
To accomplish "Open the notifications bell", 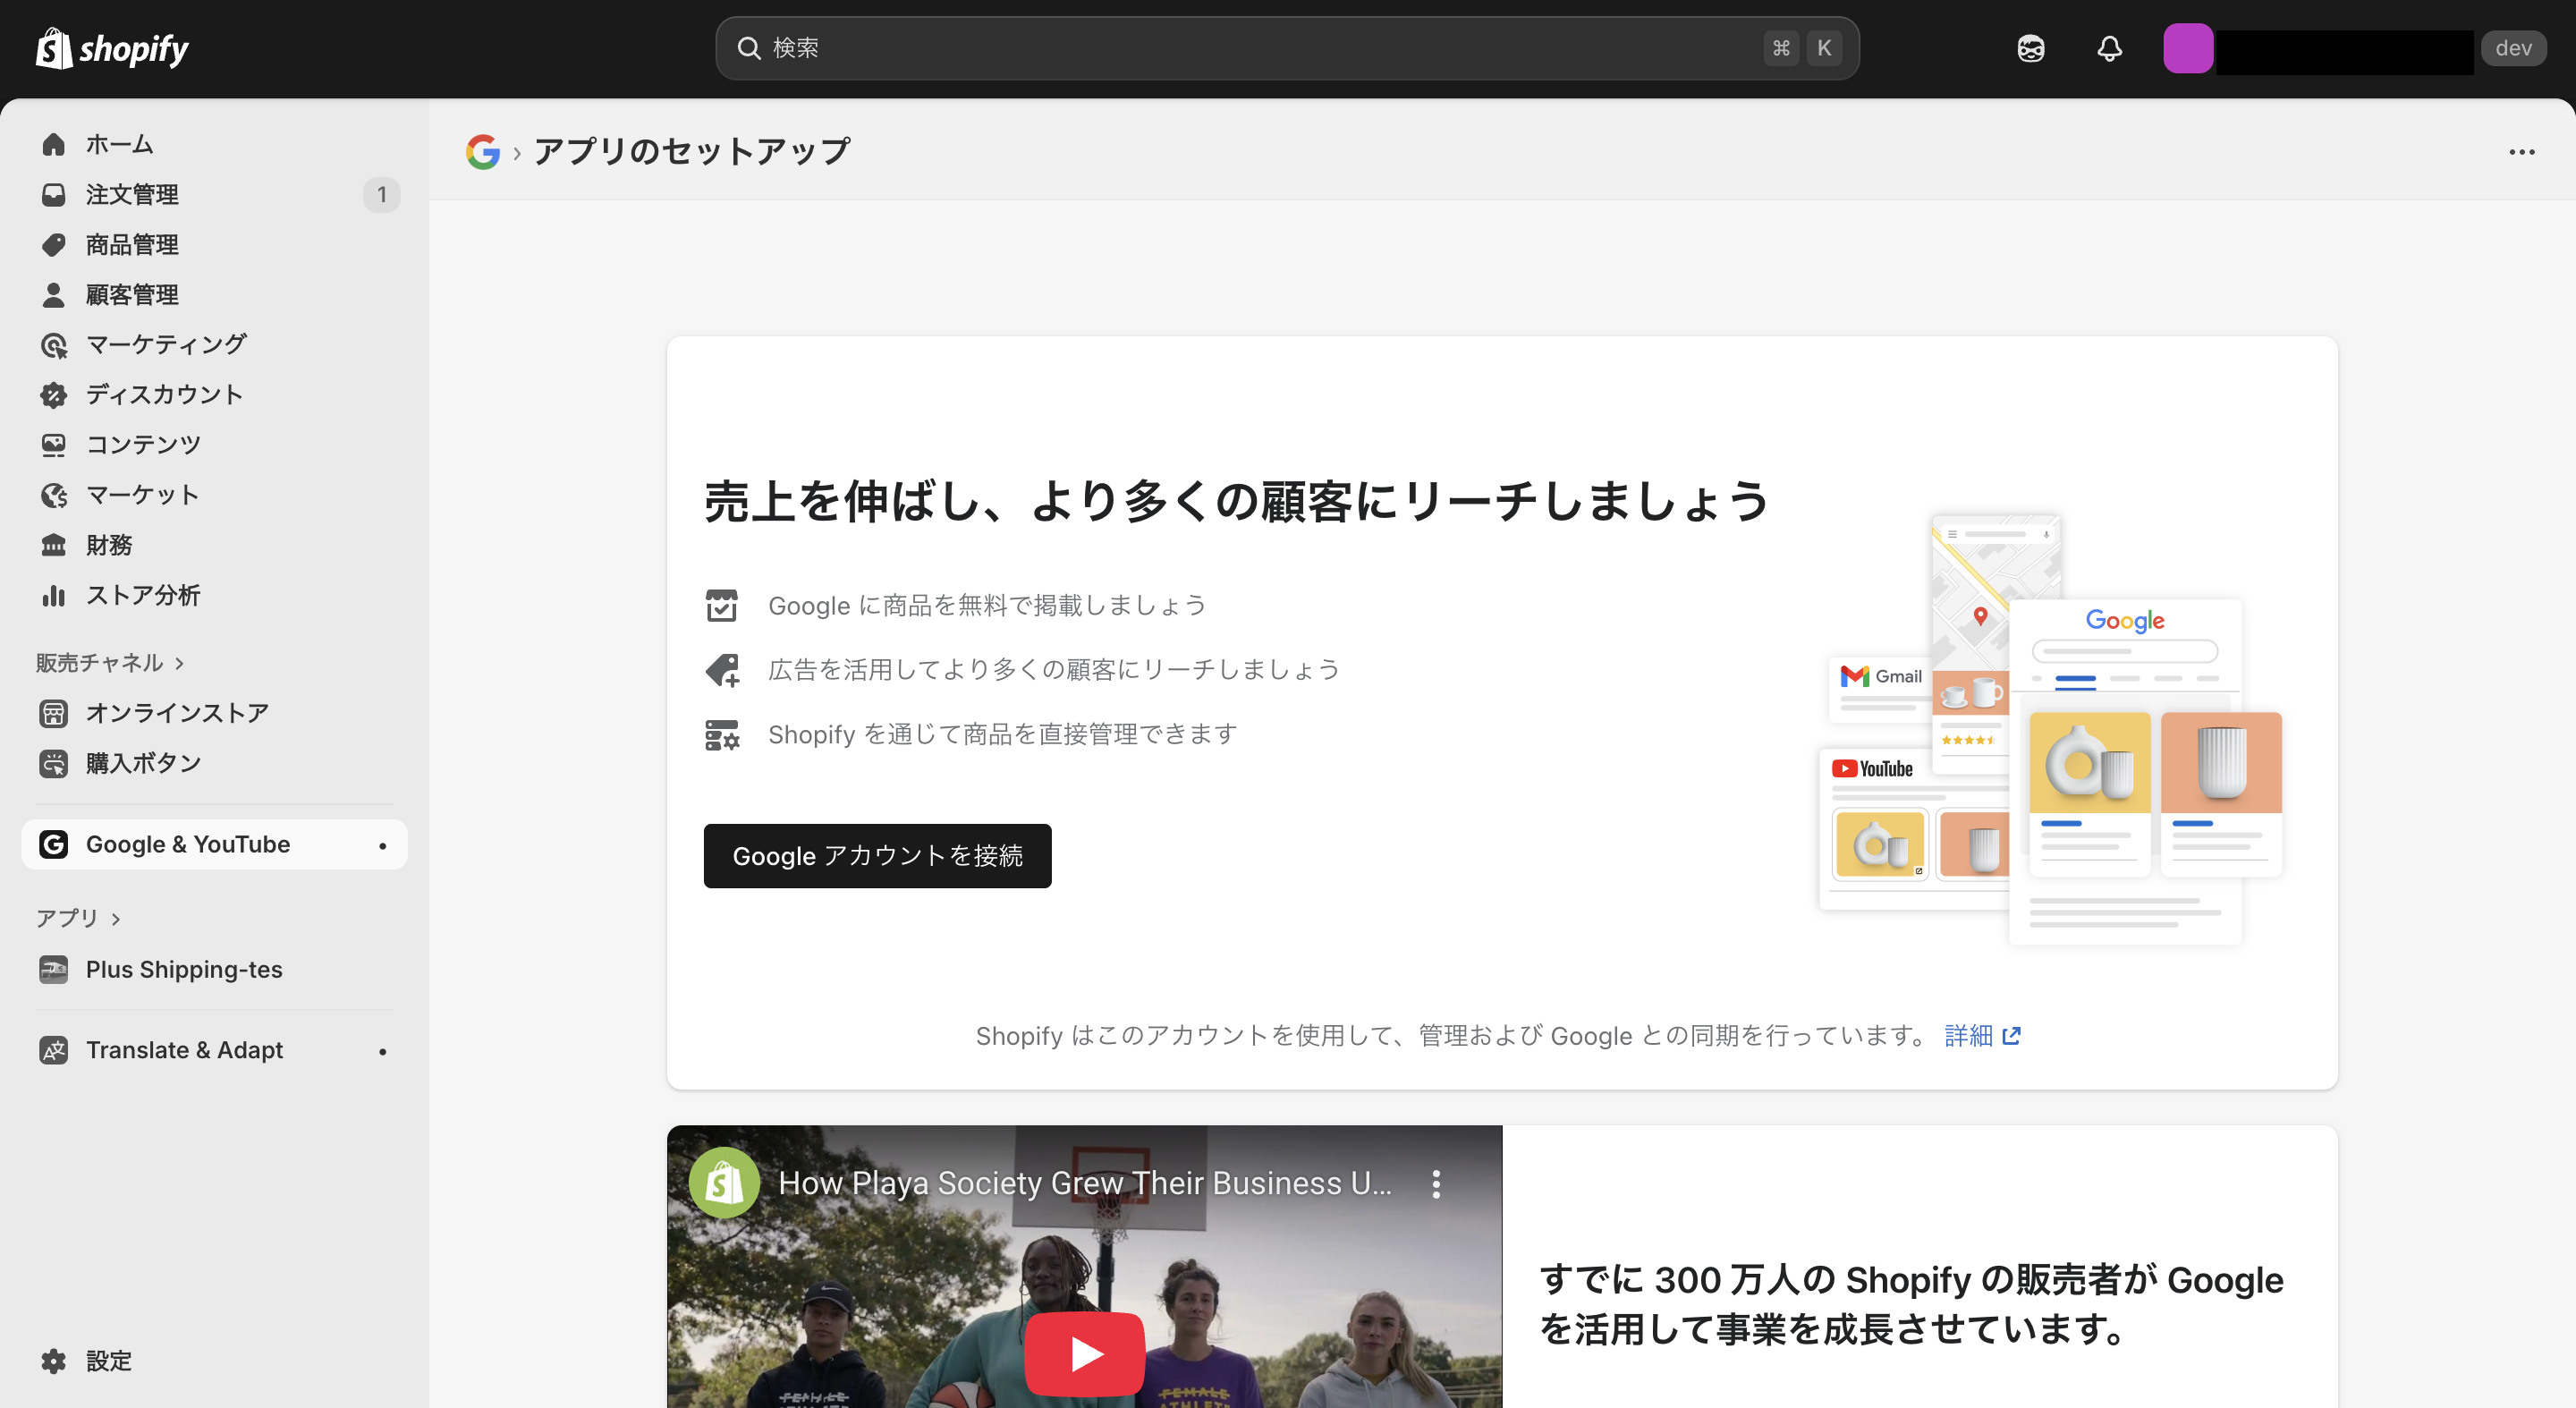I will click(x=2109, y=48).
